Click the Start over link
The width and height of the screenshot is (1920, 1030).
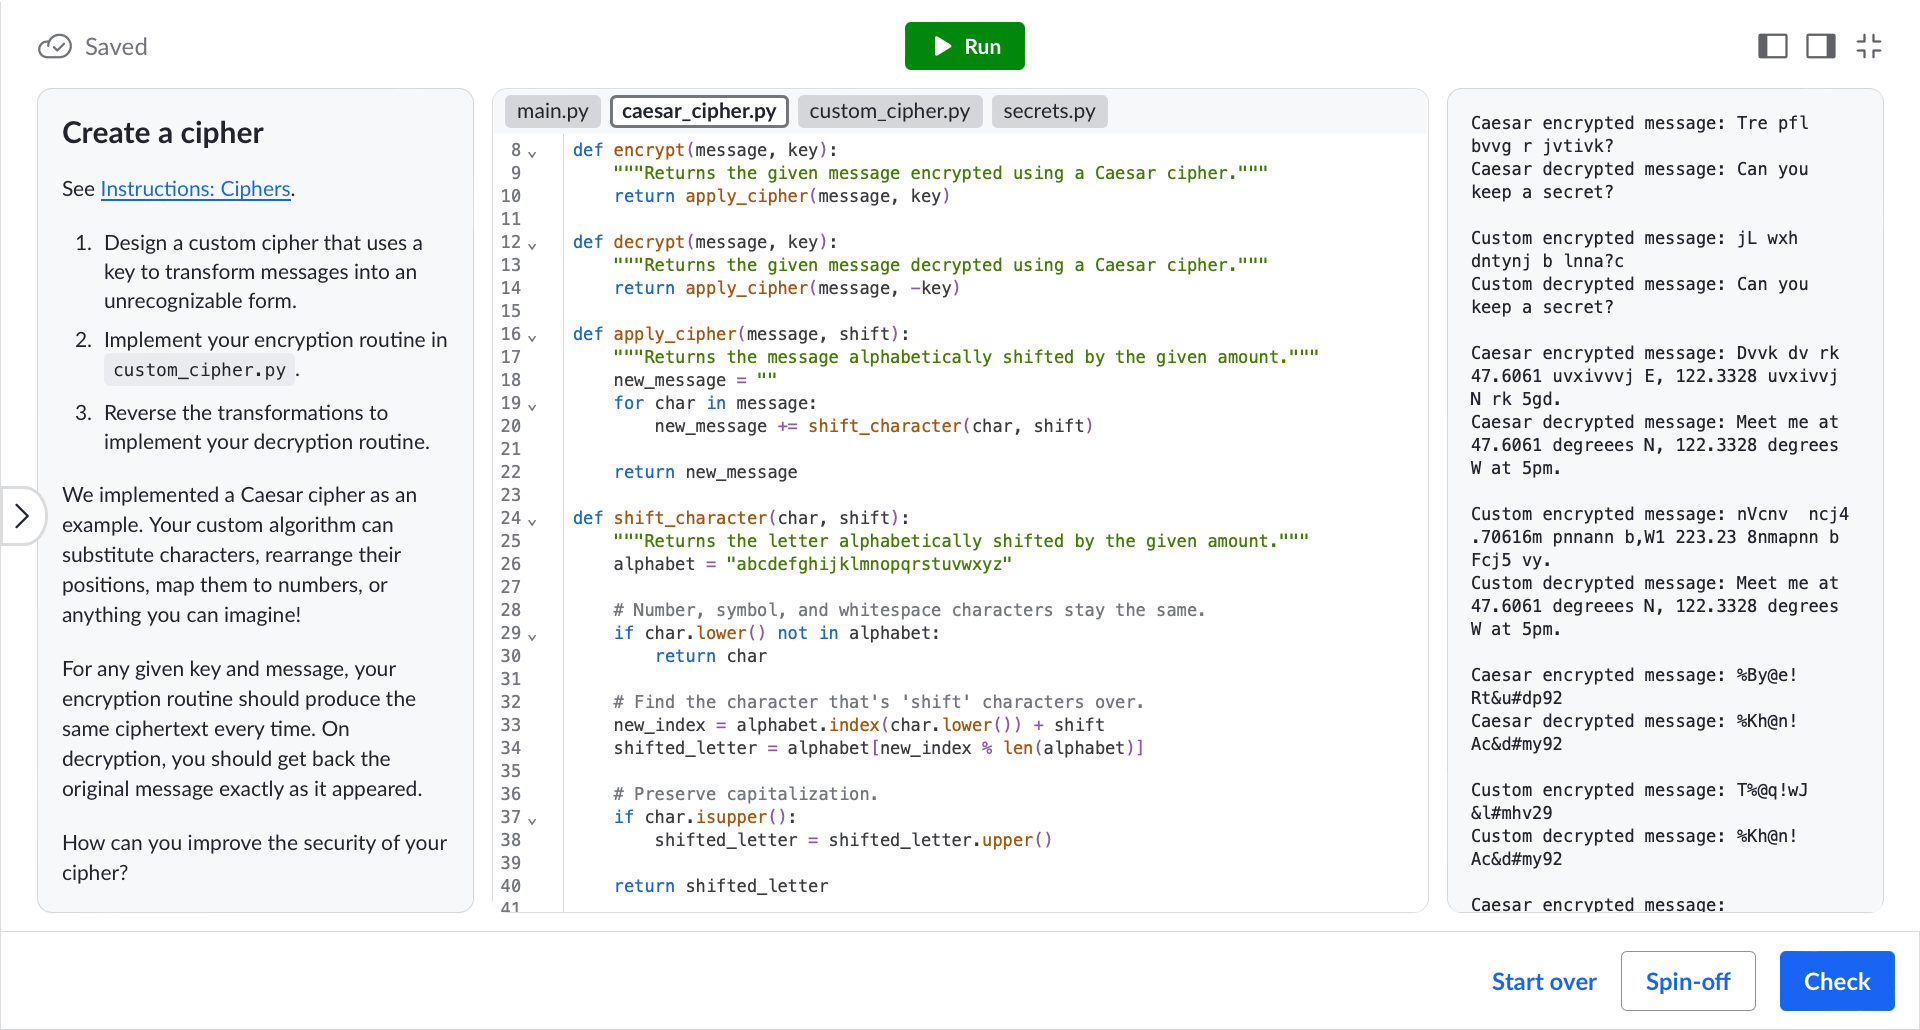(1544, 982)
